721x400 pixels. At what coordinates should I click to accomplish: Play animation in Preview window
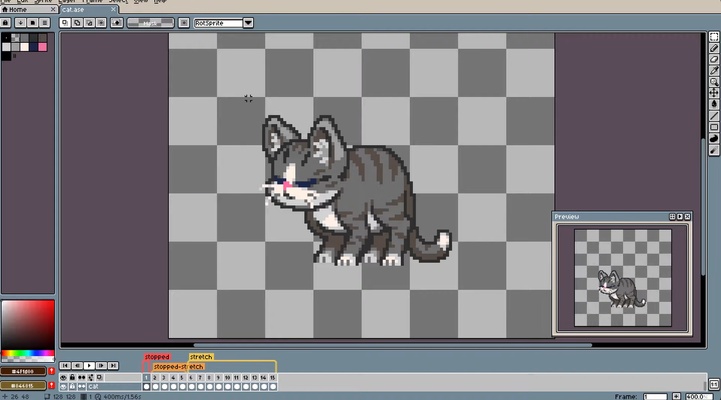pos(680,217)
